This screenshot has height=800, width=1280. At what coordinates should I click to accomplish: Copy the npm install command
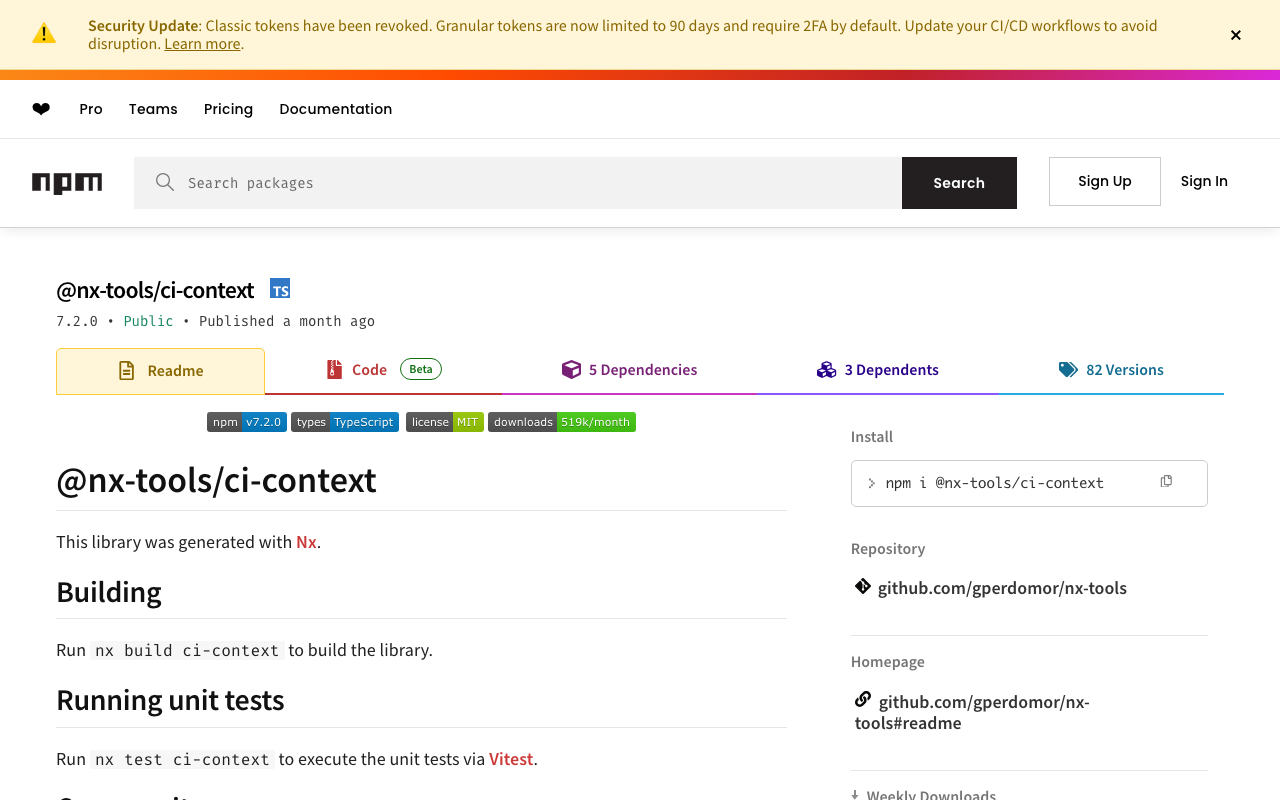(1166, 482)
